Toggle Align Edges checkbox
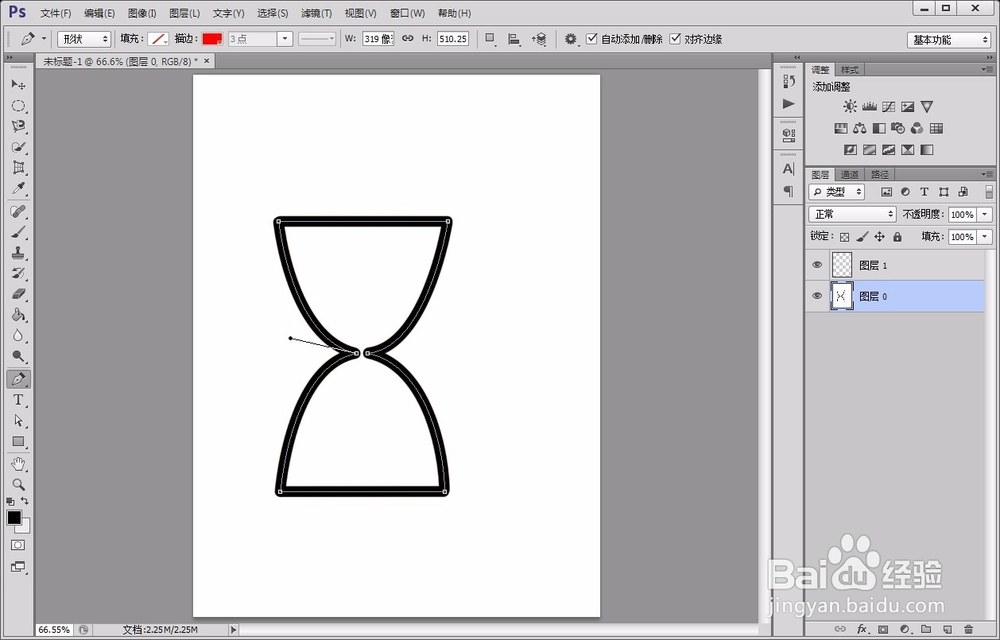This screenshot has height=640, width=1000. [x=675, y=39]
